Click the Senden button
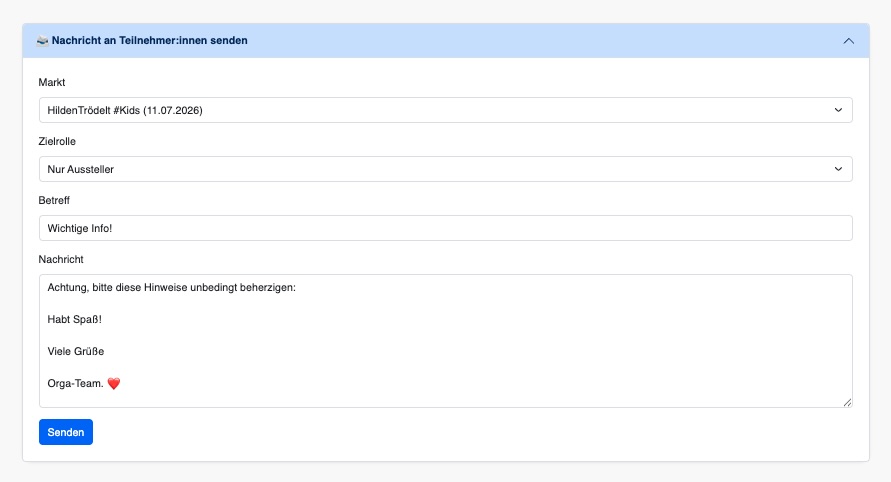 click(66, 432)
